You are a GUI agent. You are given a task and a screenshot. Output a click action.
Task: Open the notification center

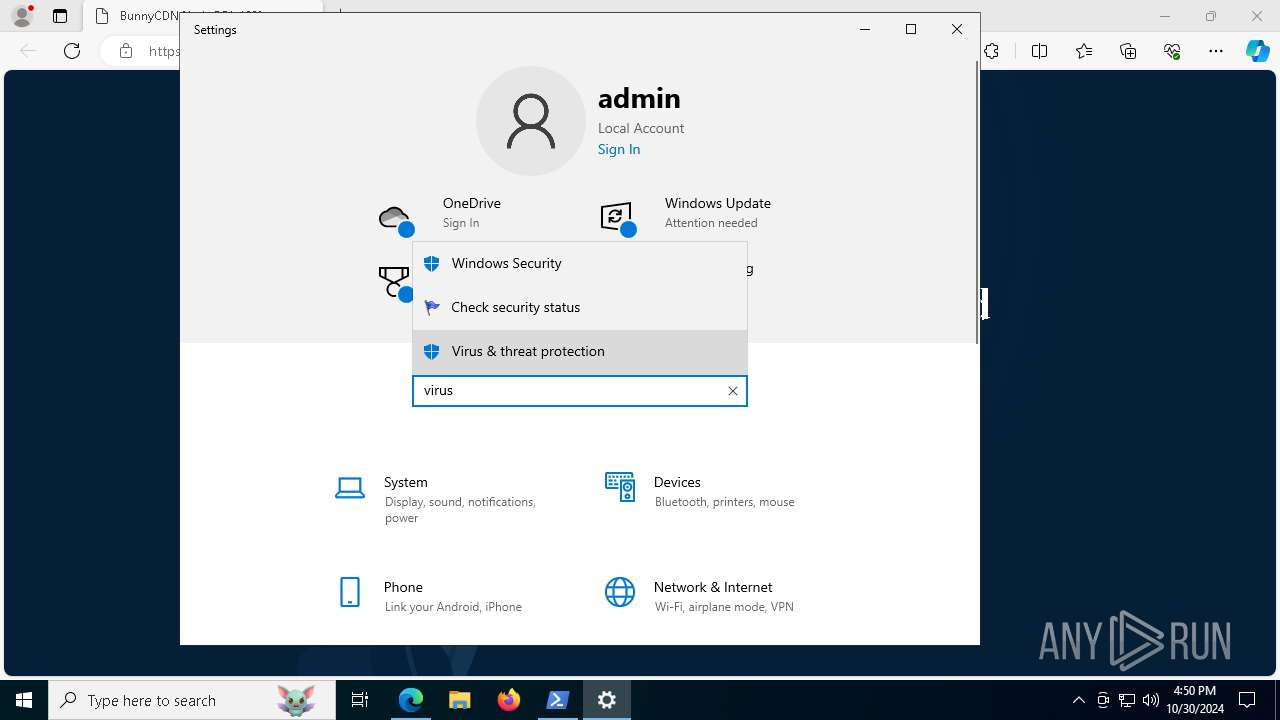(x=1248, y=700)
